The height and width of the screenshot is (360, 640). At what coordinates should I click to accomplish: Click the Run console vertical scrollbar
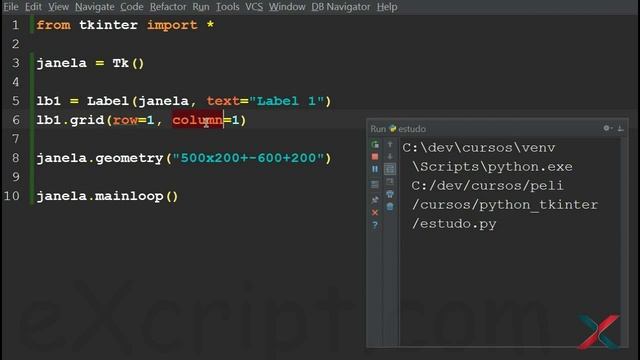(x=623, y=243)
